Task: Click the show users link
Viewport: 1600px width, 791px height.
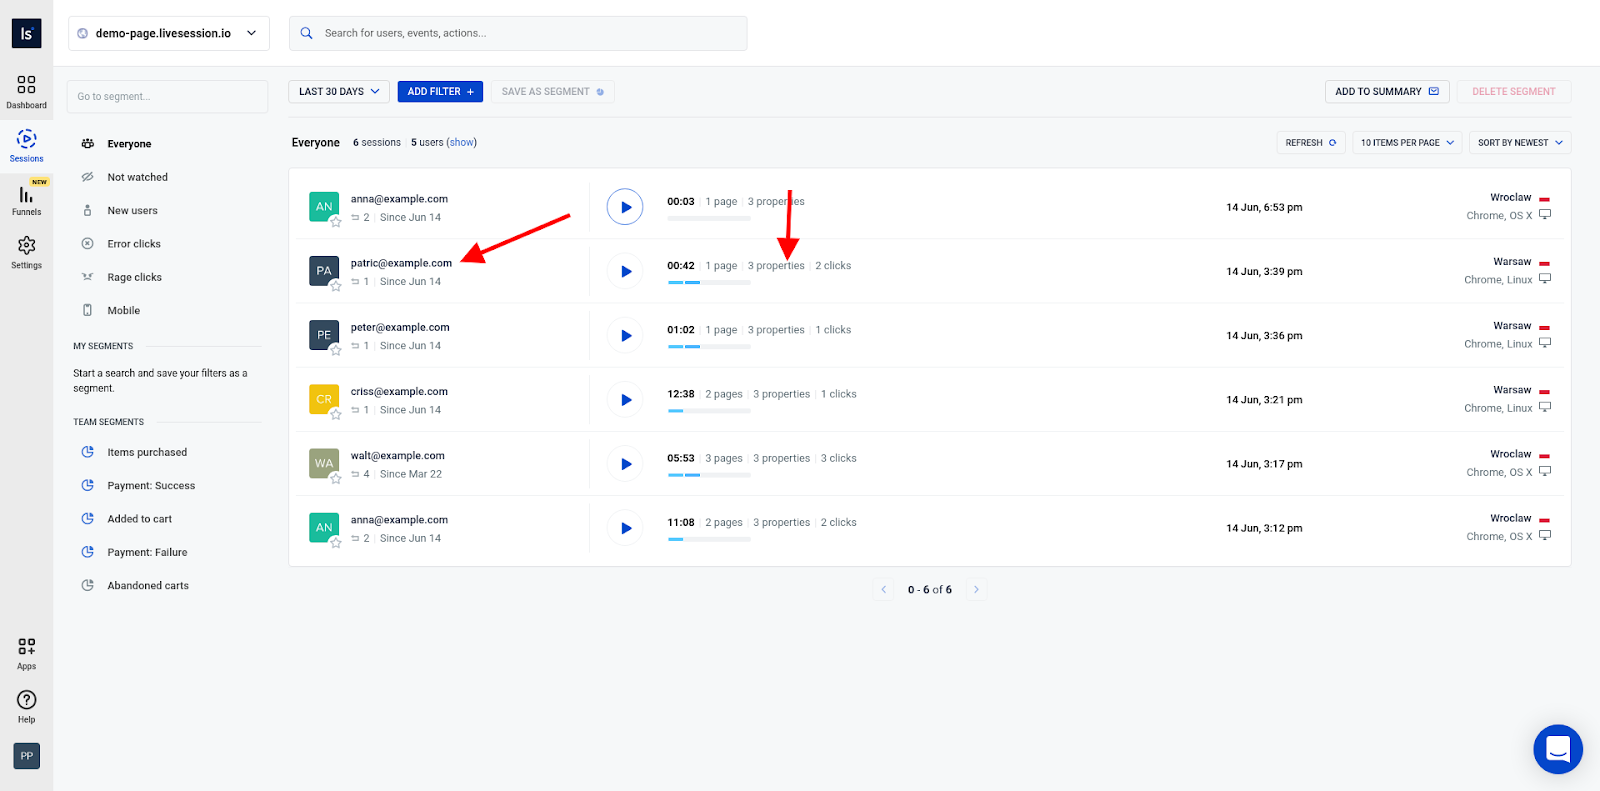Action: (462, 143)
